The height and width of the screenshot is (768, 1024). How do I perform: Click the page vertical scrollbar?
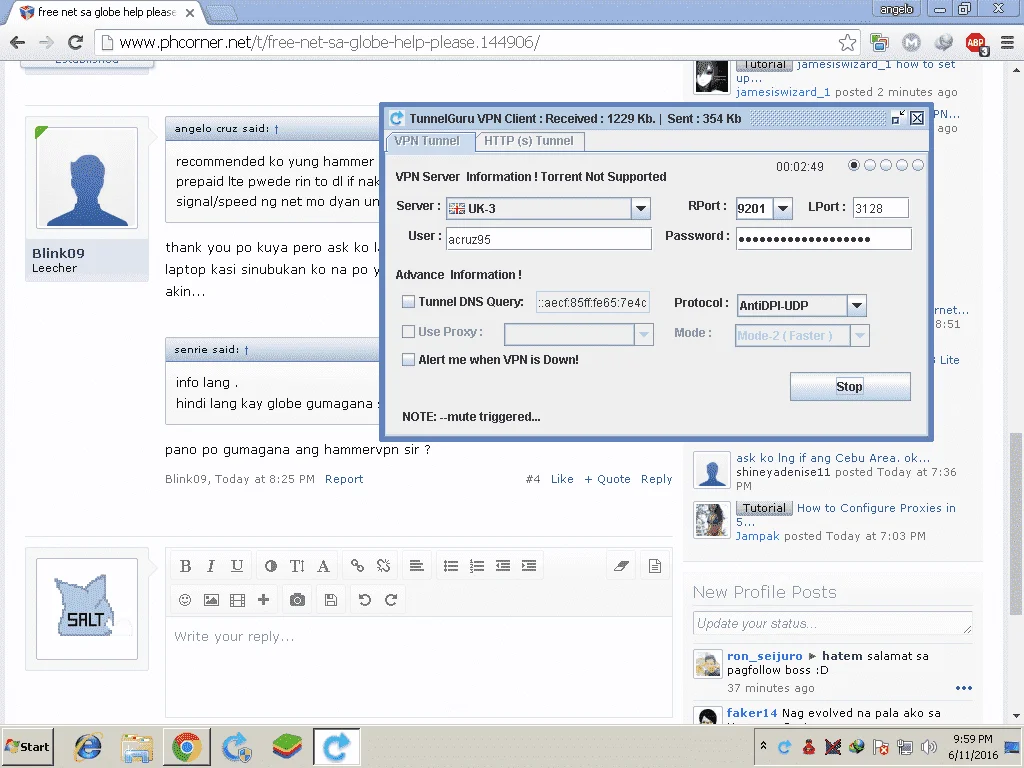[1016, 522]
